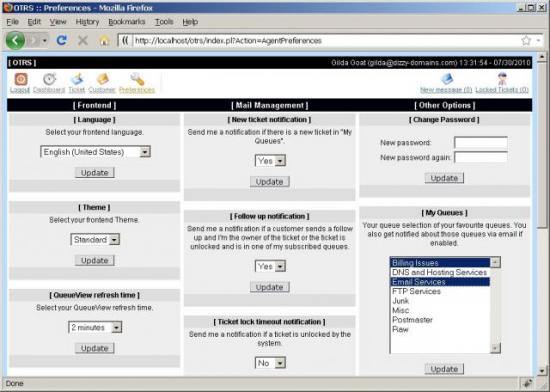Screen dimensions: 550x392
Task: Click Update under My Queues
Action: pyautogui.click(x=444, y=369)
